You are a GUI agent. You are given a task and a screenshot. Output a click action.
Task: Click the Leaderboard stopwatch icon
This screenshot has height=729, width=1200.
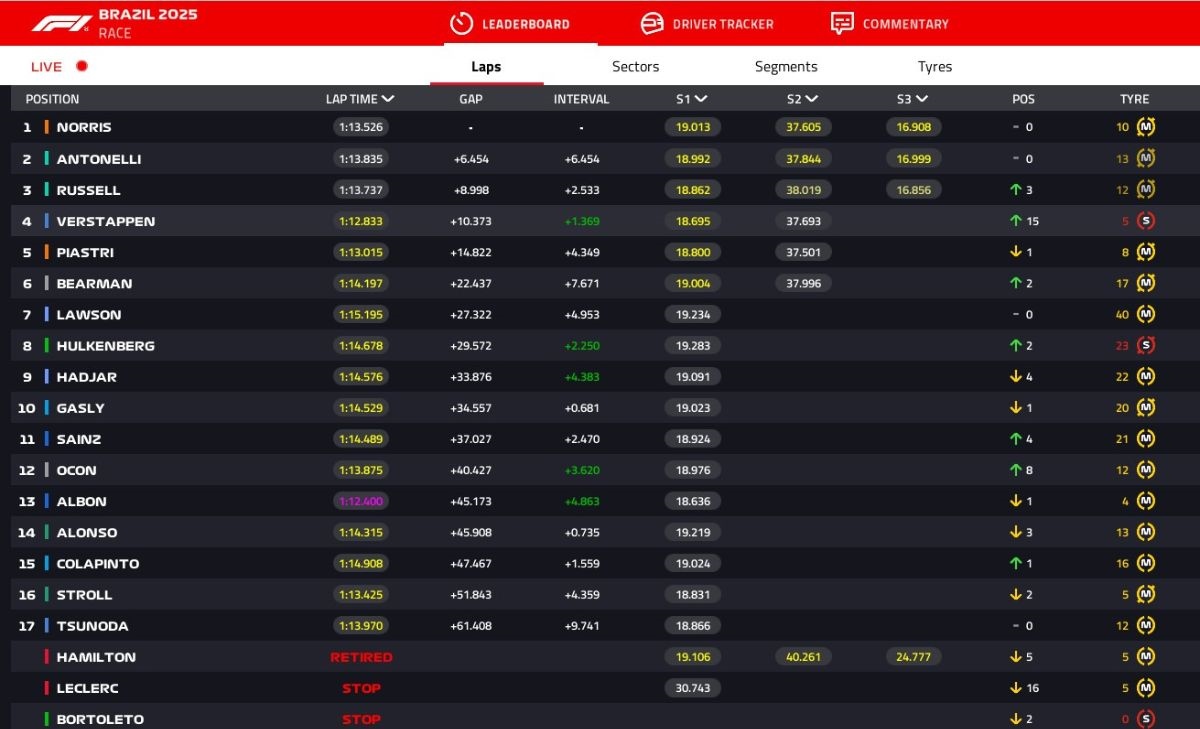461,24
